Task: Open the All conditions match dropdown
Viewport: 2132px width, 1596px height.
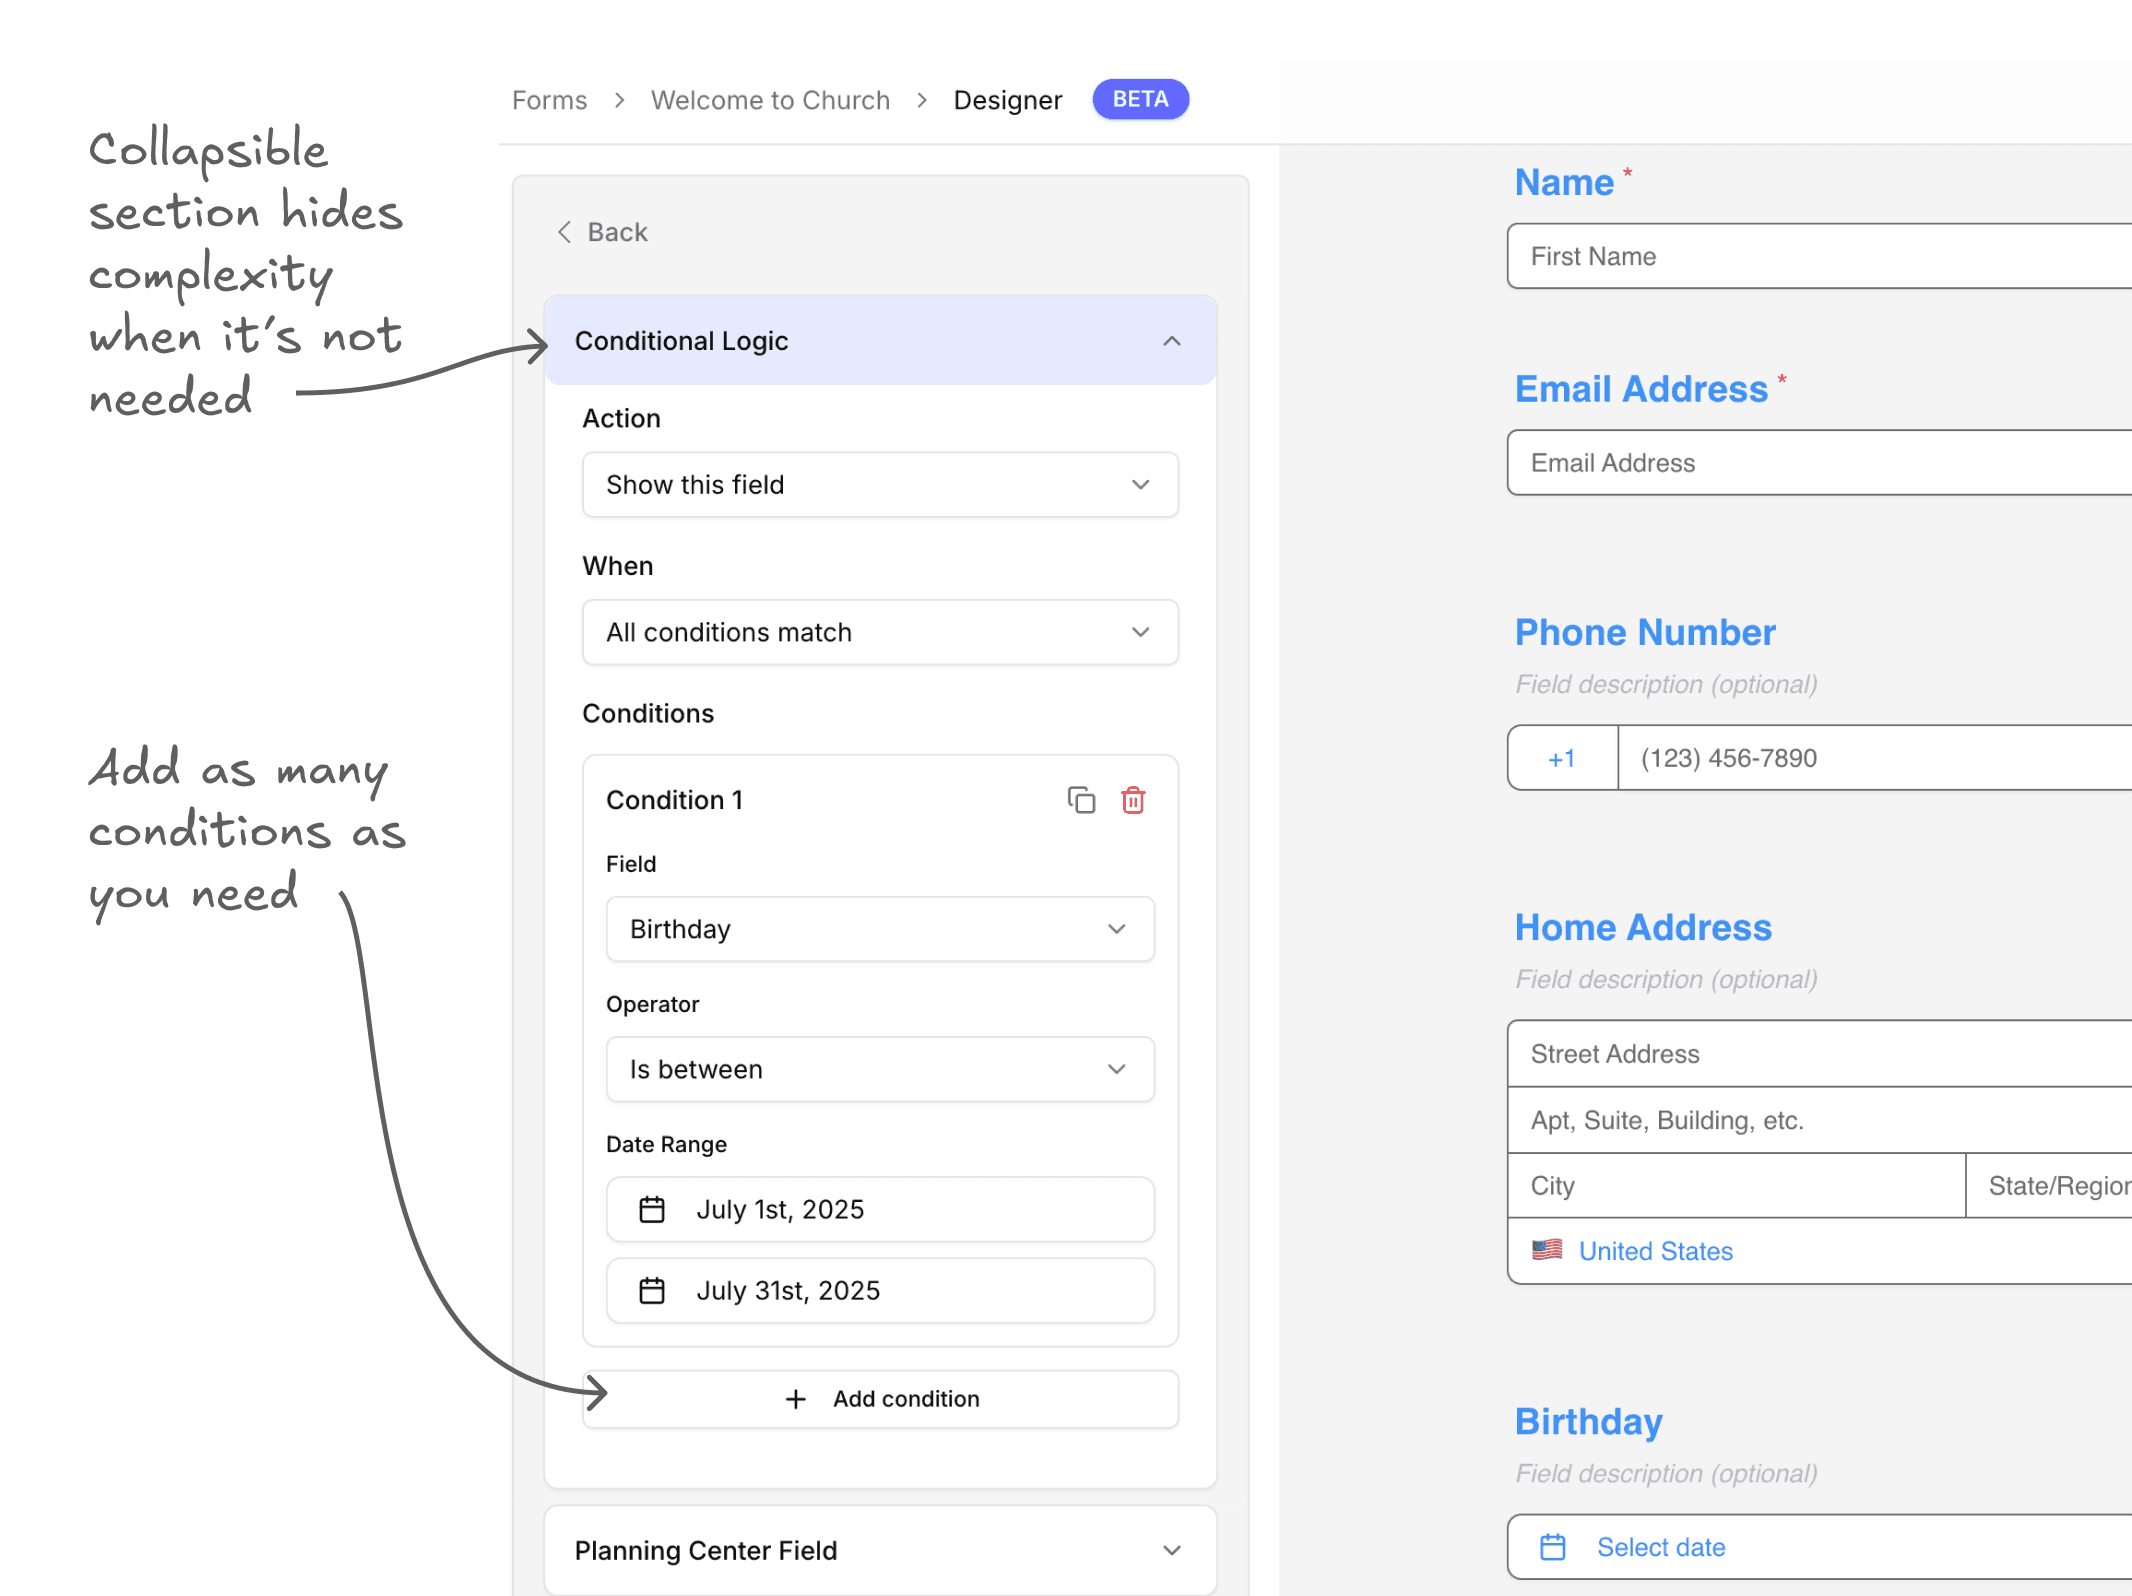Action: pos(880,632)
